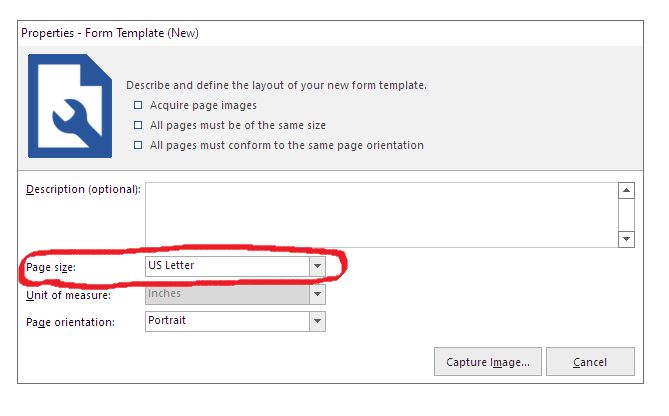Click inside the Description text box
The width and height of the screenshot is (669, 416).
(x=382, y=215)
